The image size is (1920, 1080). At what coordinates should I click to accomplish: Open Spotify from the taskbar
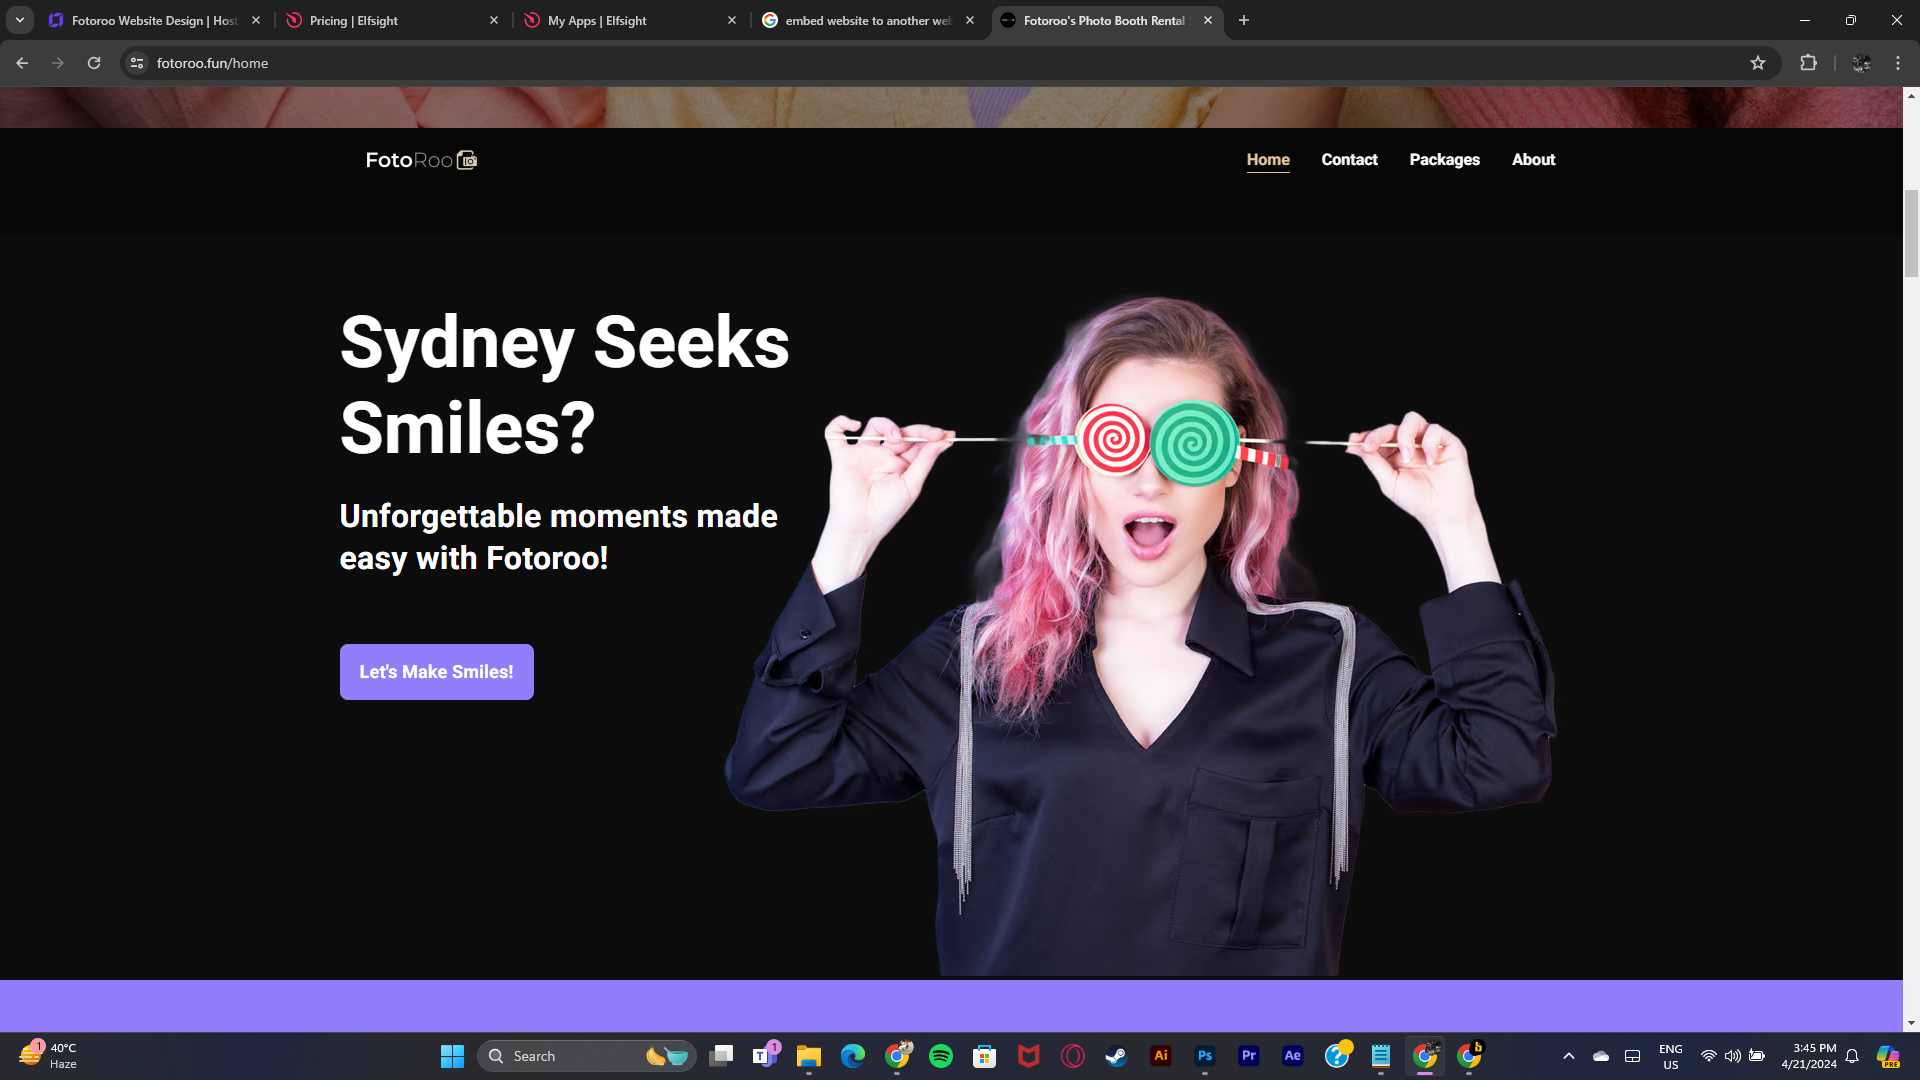pyautogui.click(x=940, y=1056)
